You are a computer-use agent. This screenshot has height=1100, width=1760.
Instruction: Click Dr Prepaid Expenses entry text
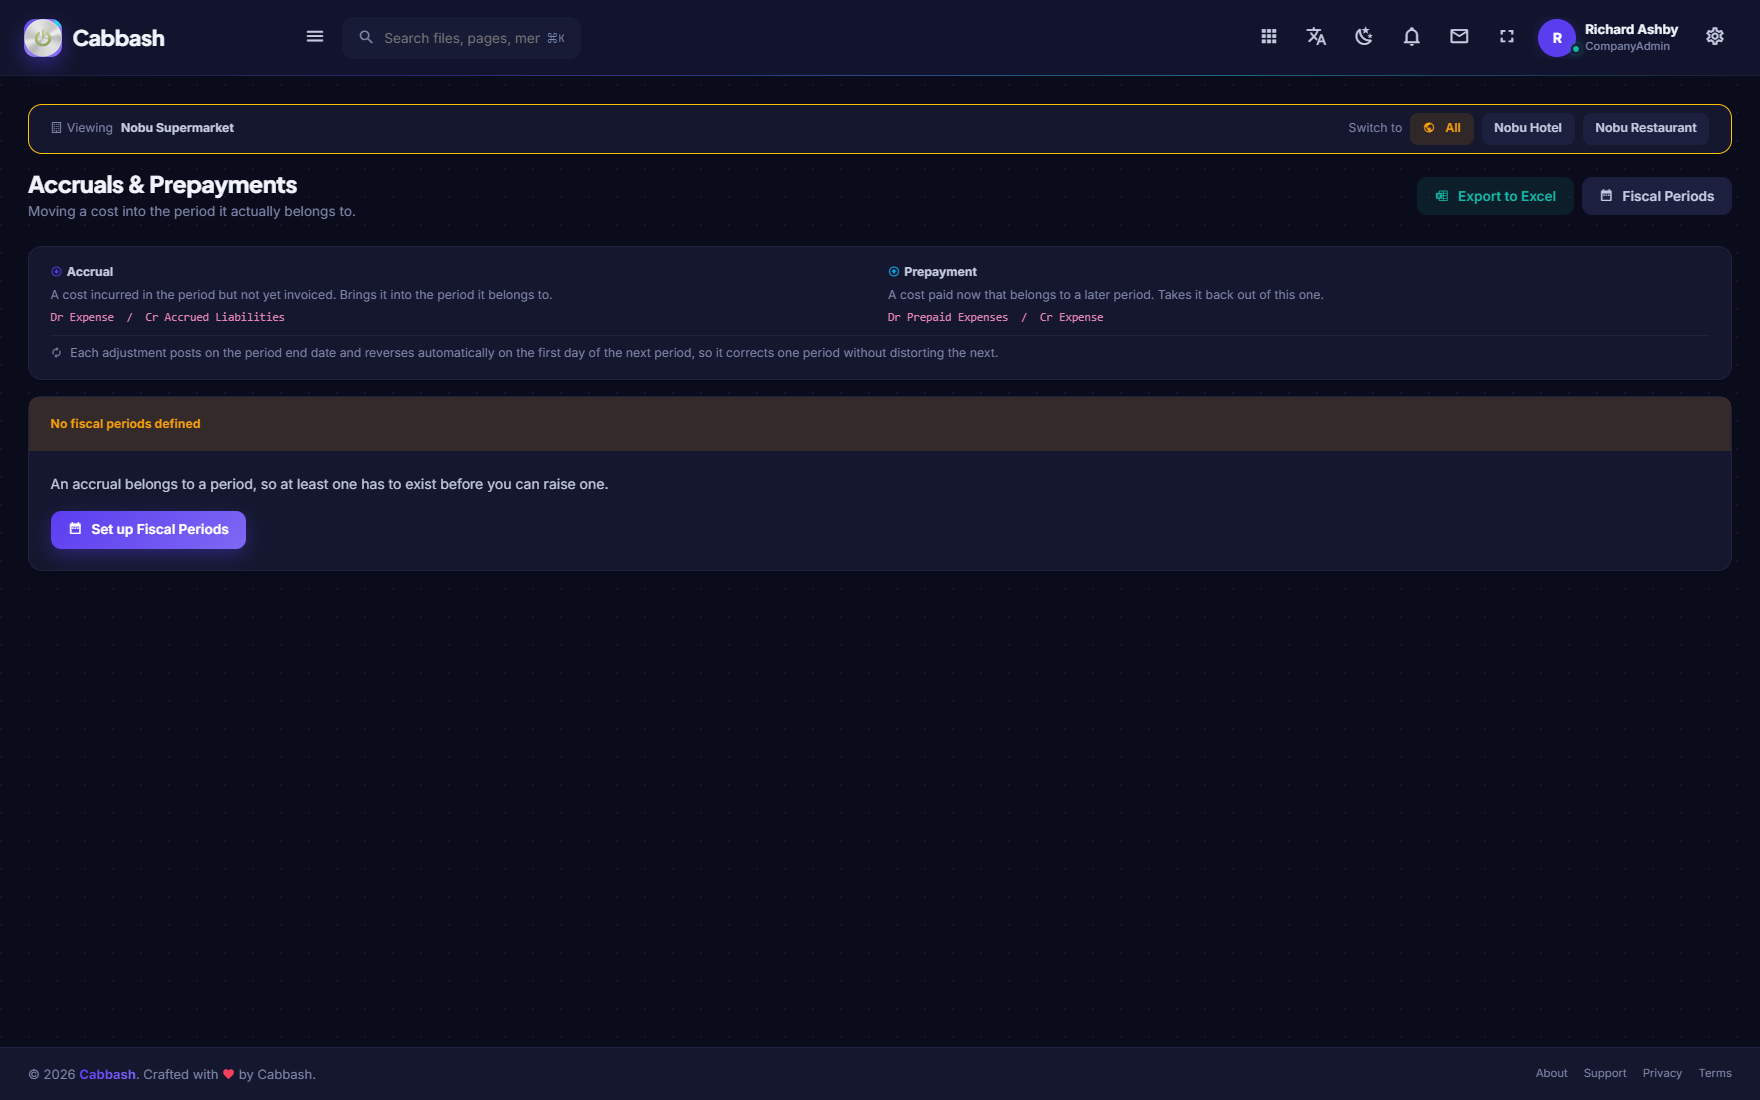click(x=948, y=317)
